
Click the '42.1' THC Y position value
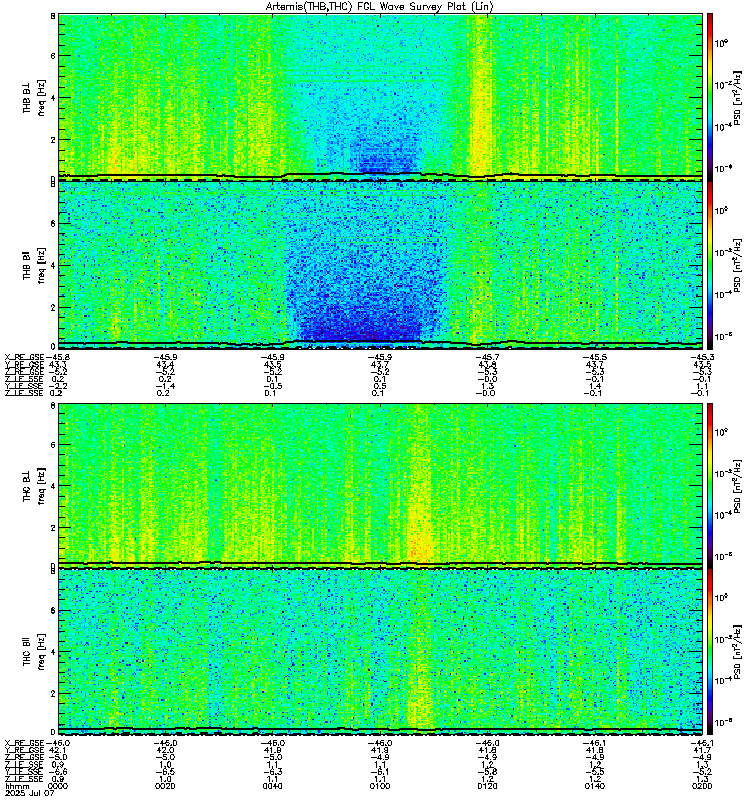[x=58, y=751]
